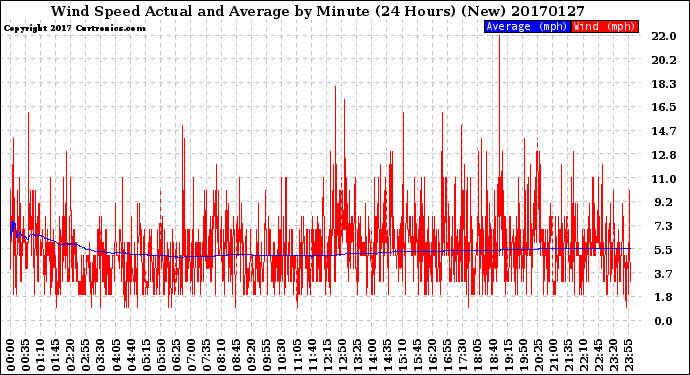The height and width of the screenshot is (375, 690).
Task: Click the blue Average (mph) legend entry
Action: click(527, 26)
